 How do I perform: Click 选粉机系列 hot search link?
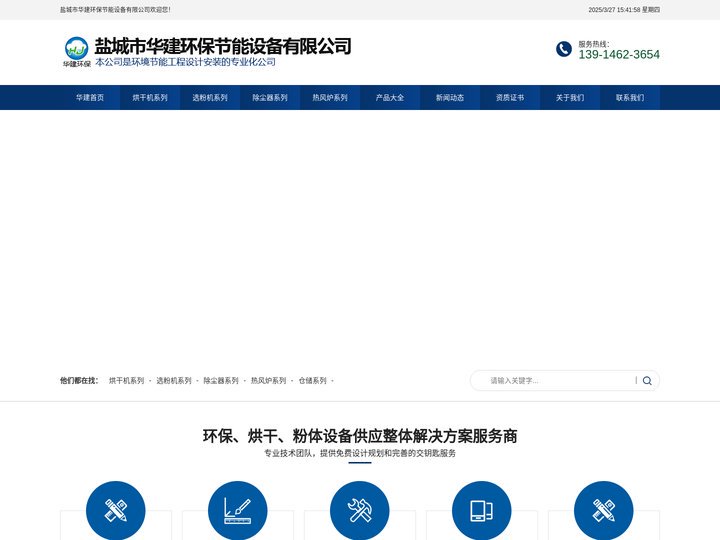(x=174, y=381)
